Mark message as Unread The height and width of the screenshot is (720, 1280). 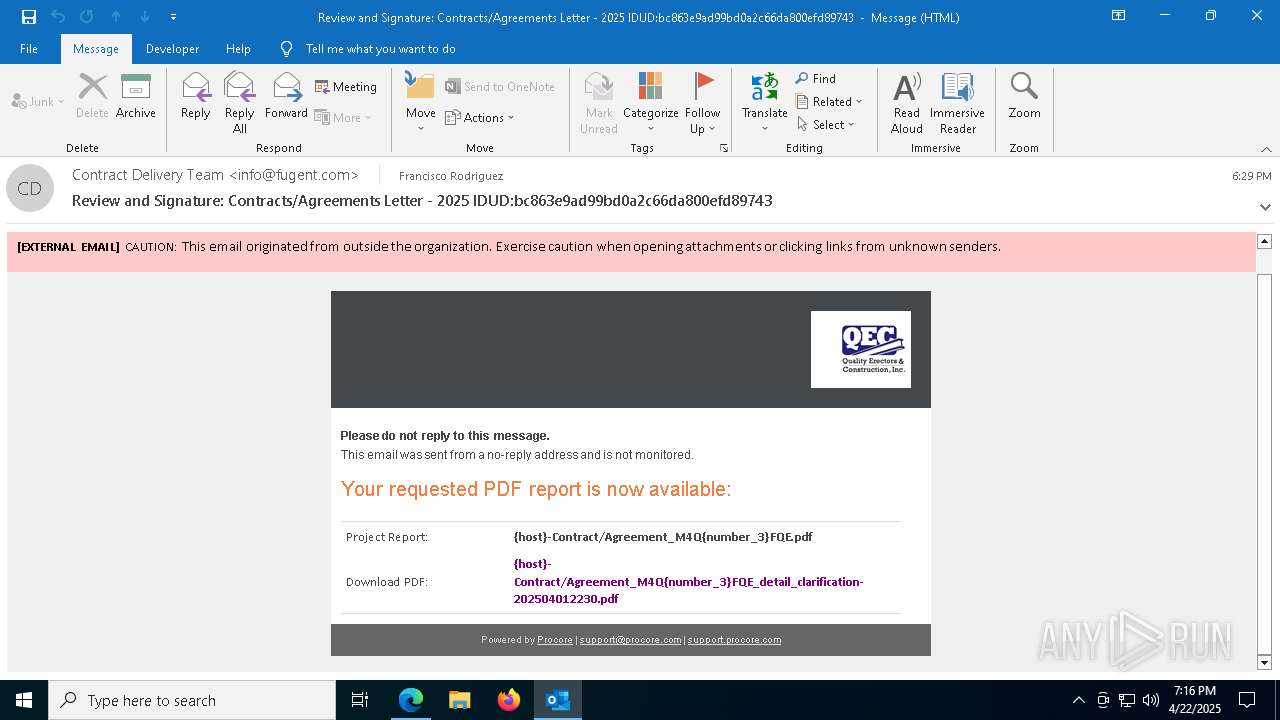[x=599, y=103]
